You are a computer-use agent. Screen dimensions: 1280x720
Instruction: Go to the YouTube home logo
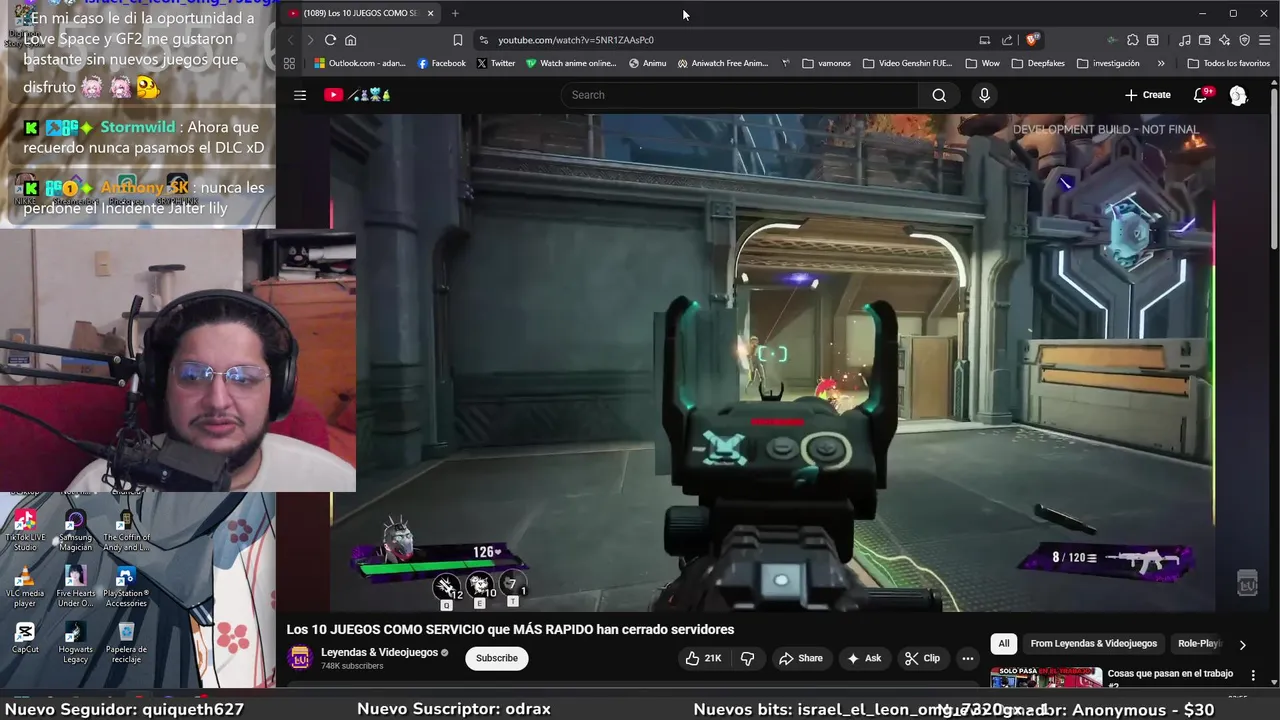pos(357,95)
